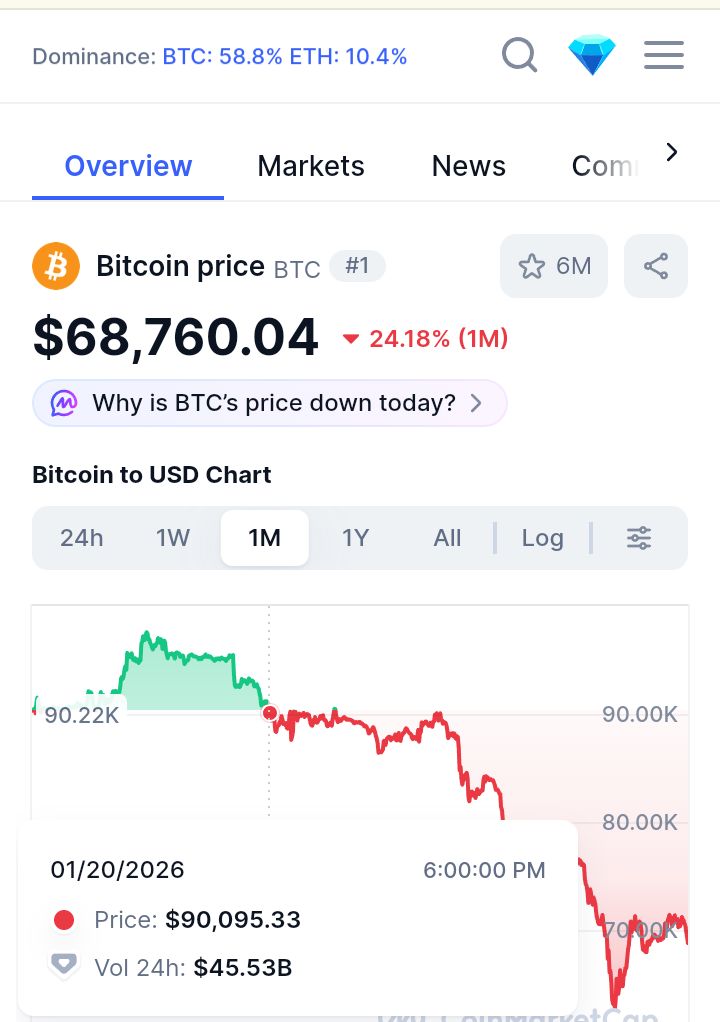
Task: Open the hamburger menu
Action: click(x=664, y=55)
